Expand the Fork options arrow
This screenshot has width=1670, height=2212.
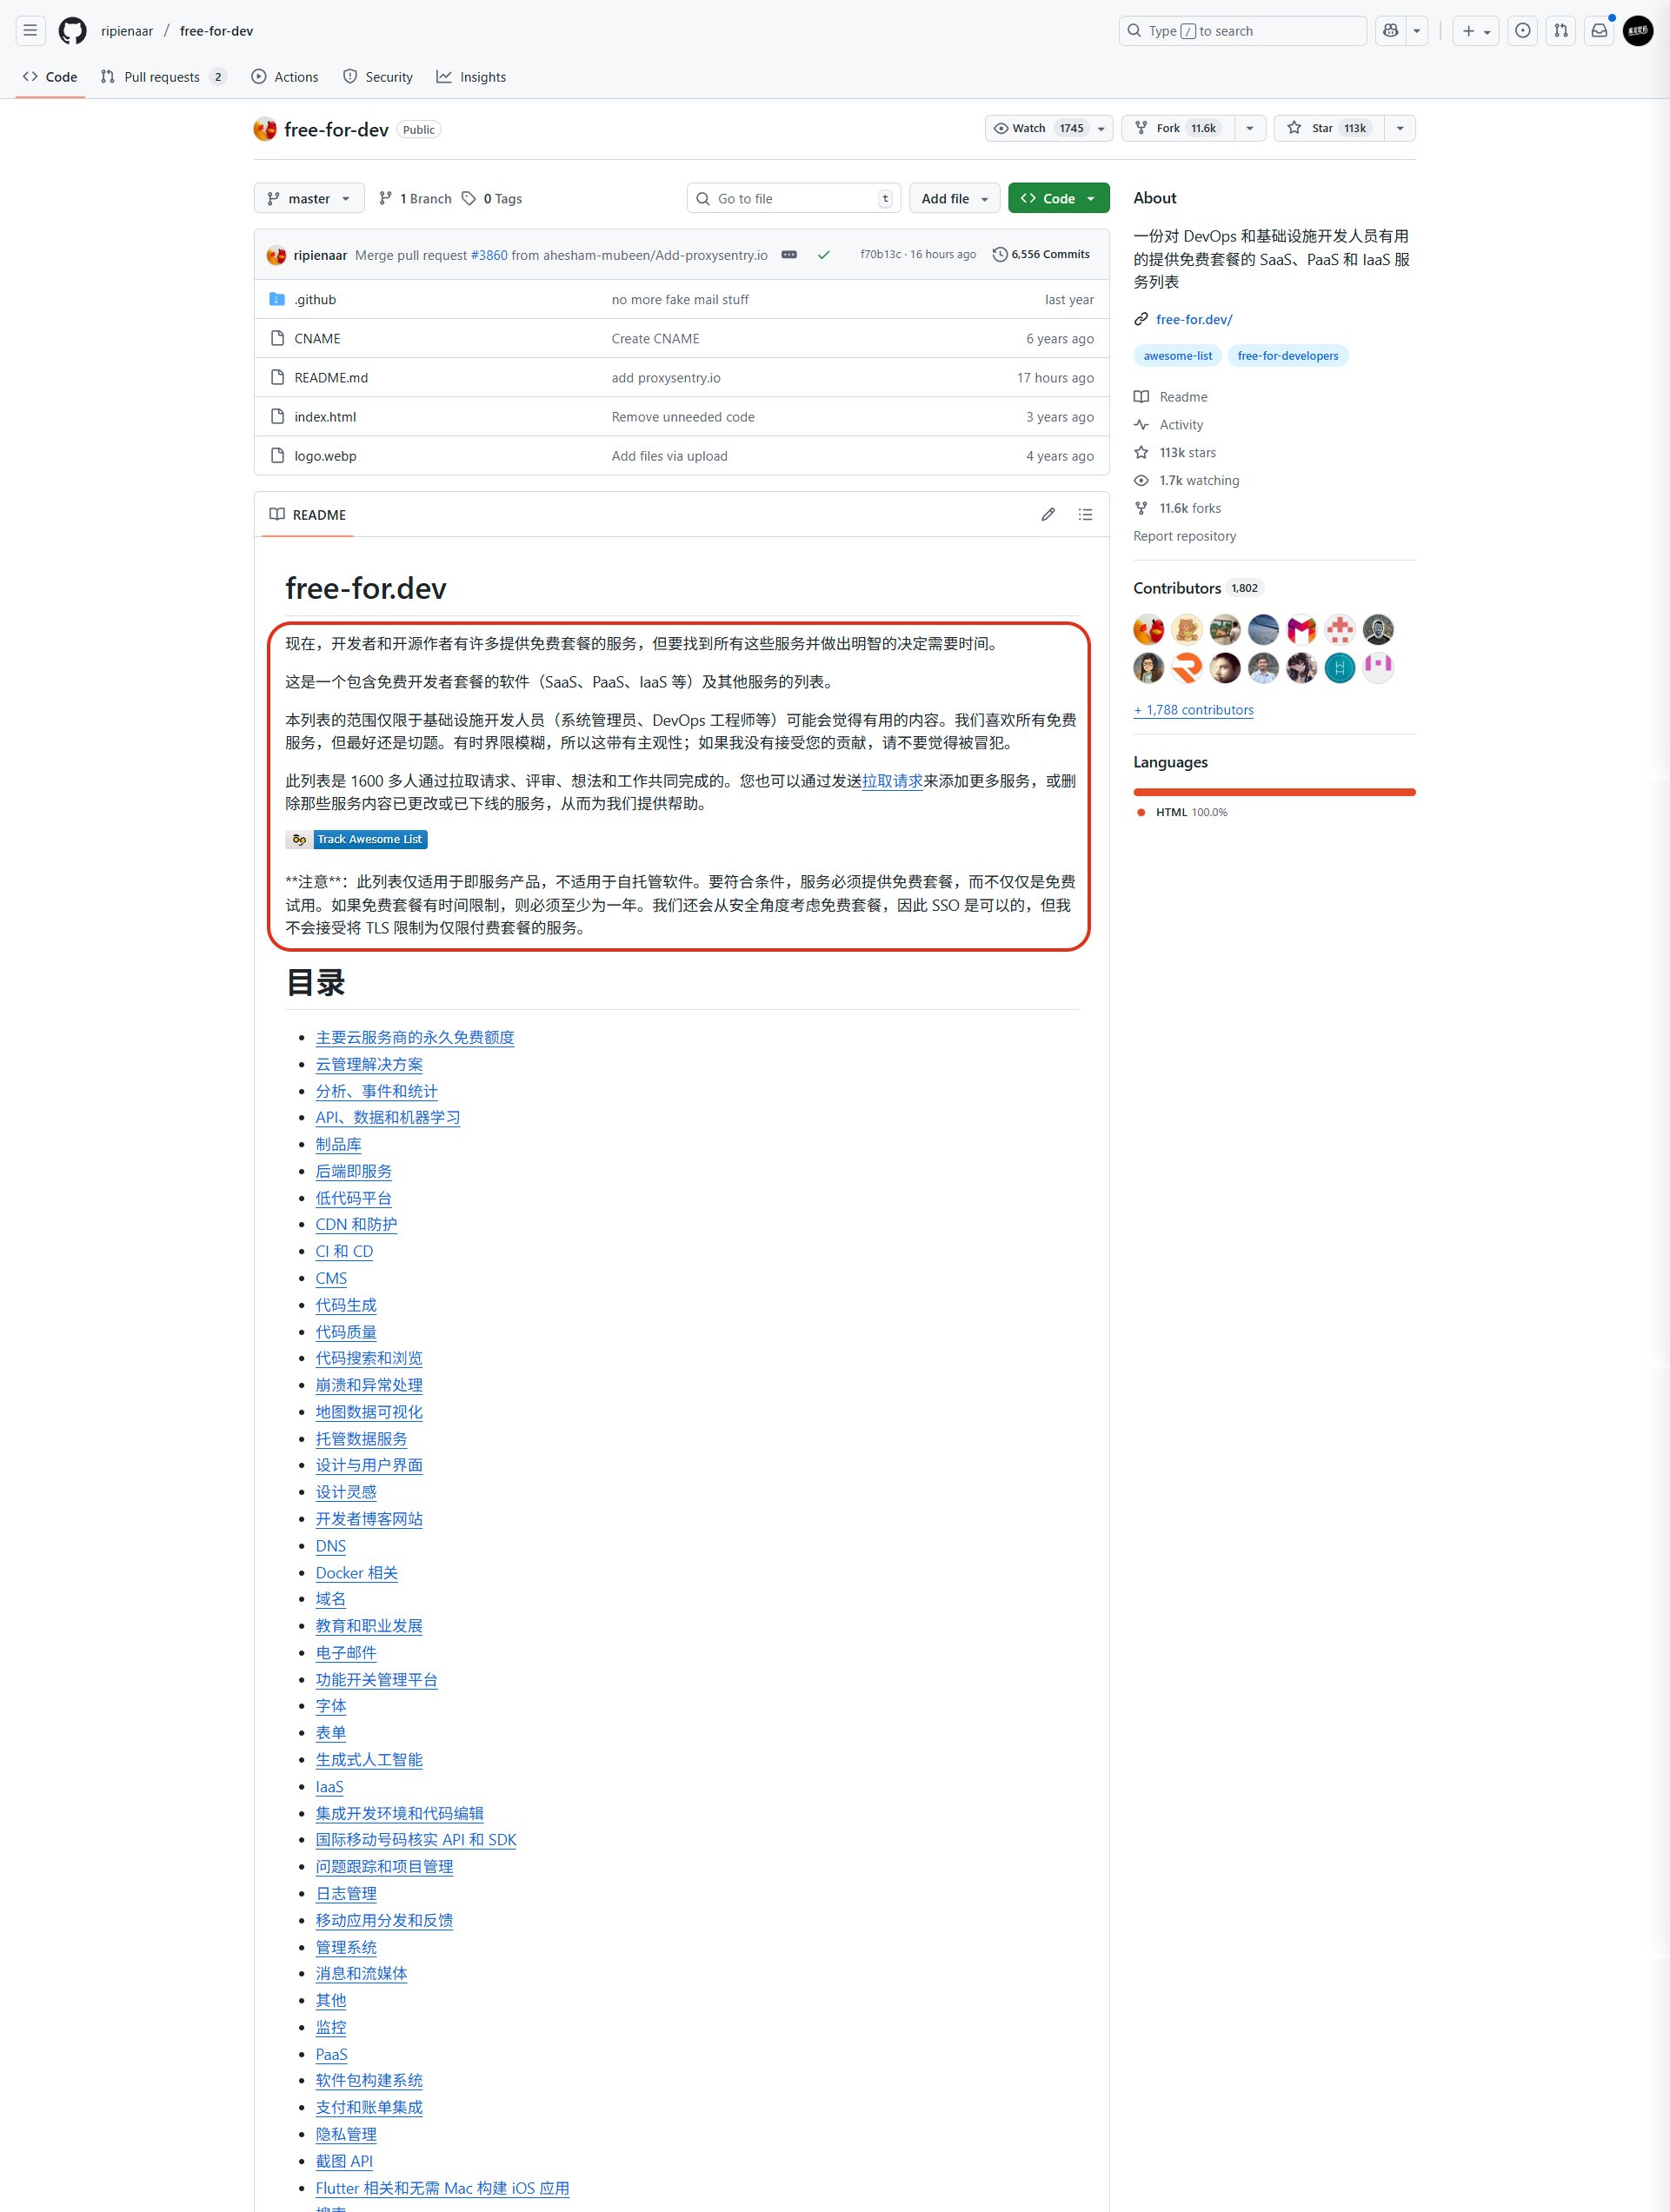click(1249, 128)
